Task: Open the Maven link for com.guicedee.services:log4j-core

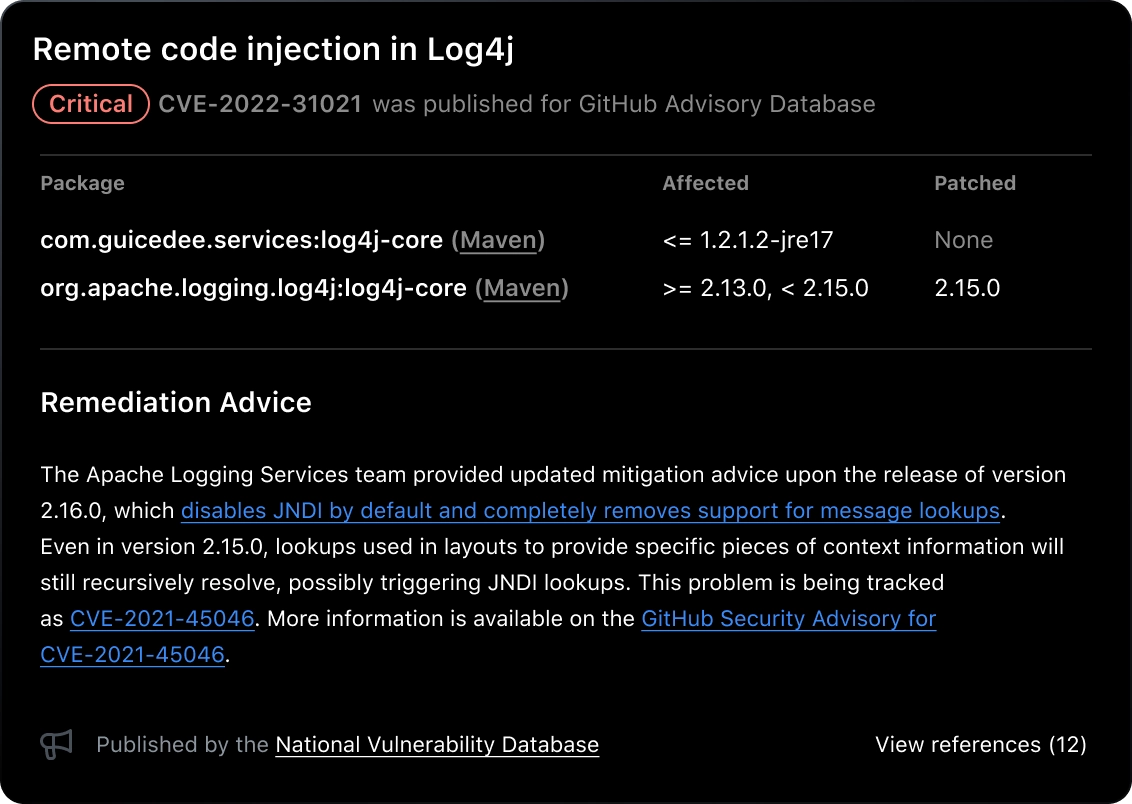Action: click(500, 240)
